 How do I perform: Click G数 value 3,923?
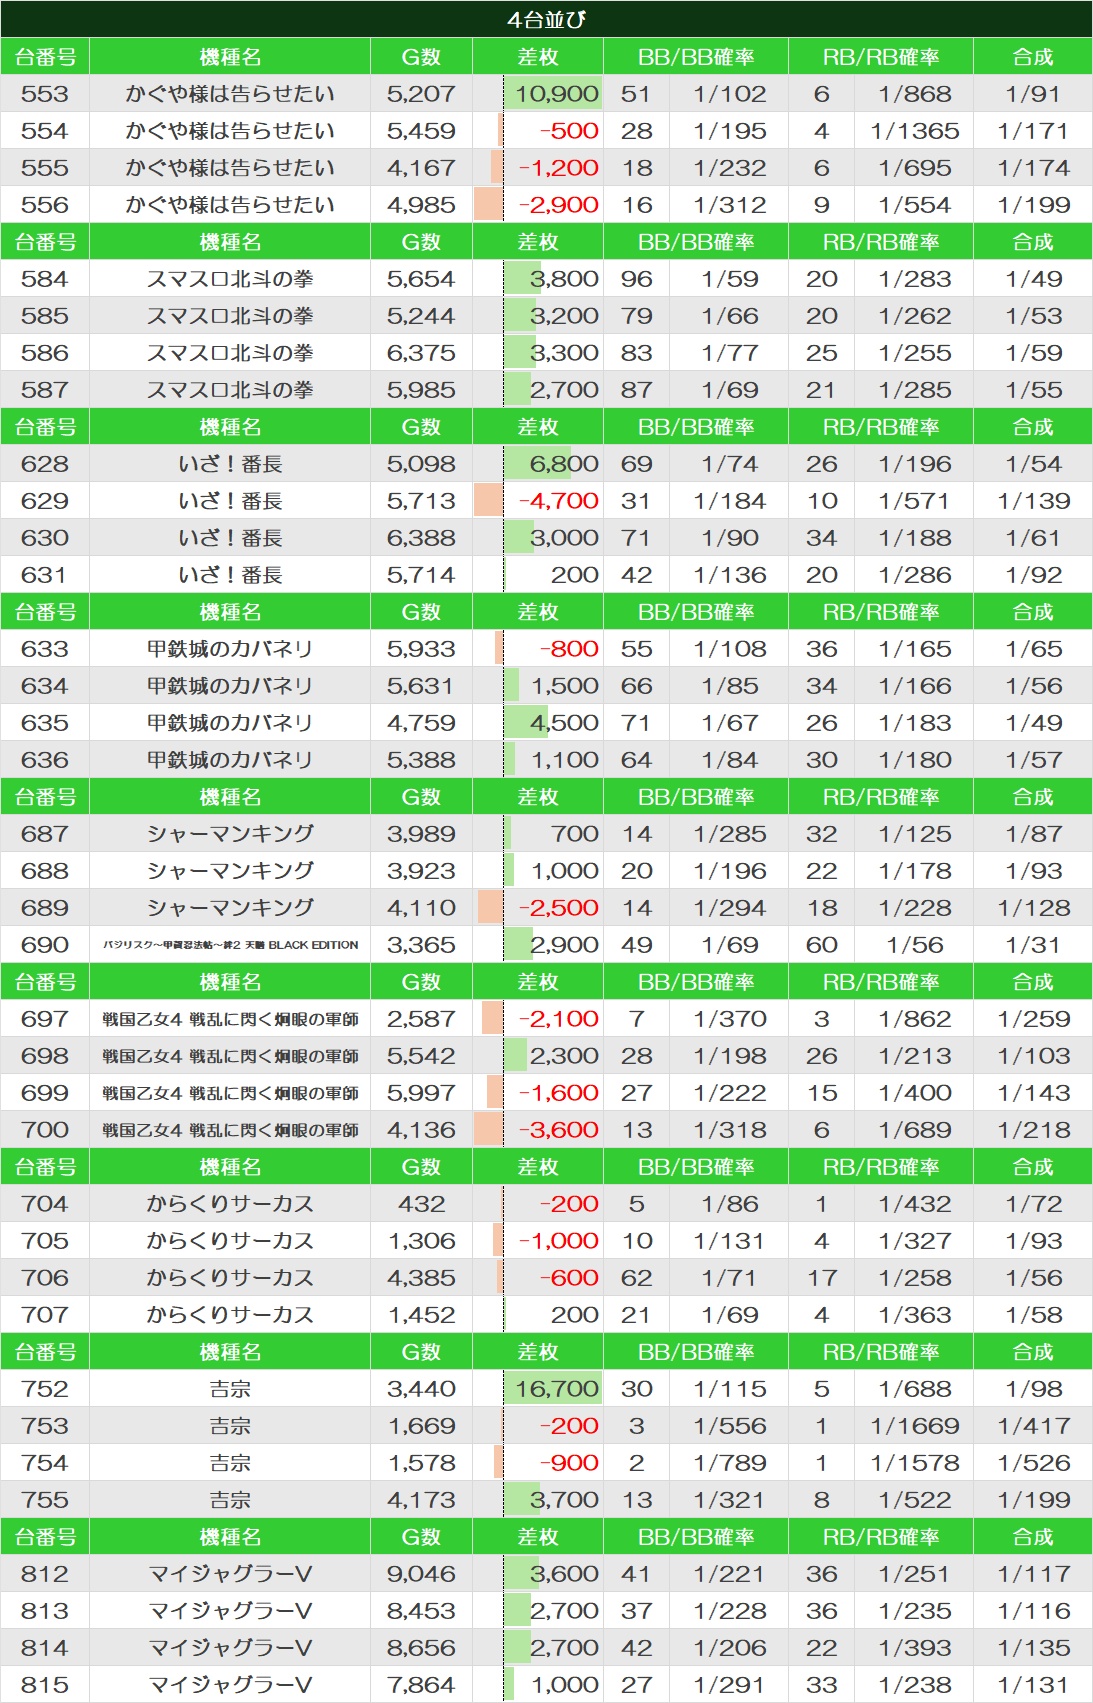421,871
